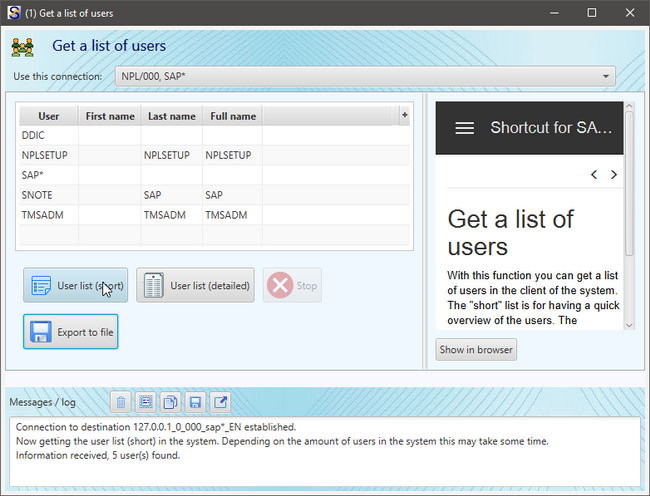The height and width of the screenshot is (496, 650).
Task: Sort the table by the User column header
Action: (x=48, y=116)
